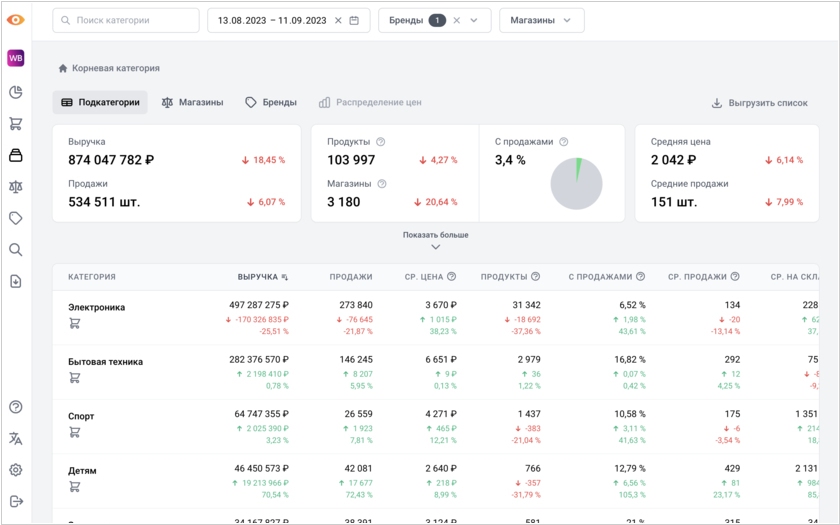Click the orange eye logo icon
Viewport: 840px width, 525px height.
pos(16,20)
